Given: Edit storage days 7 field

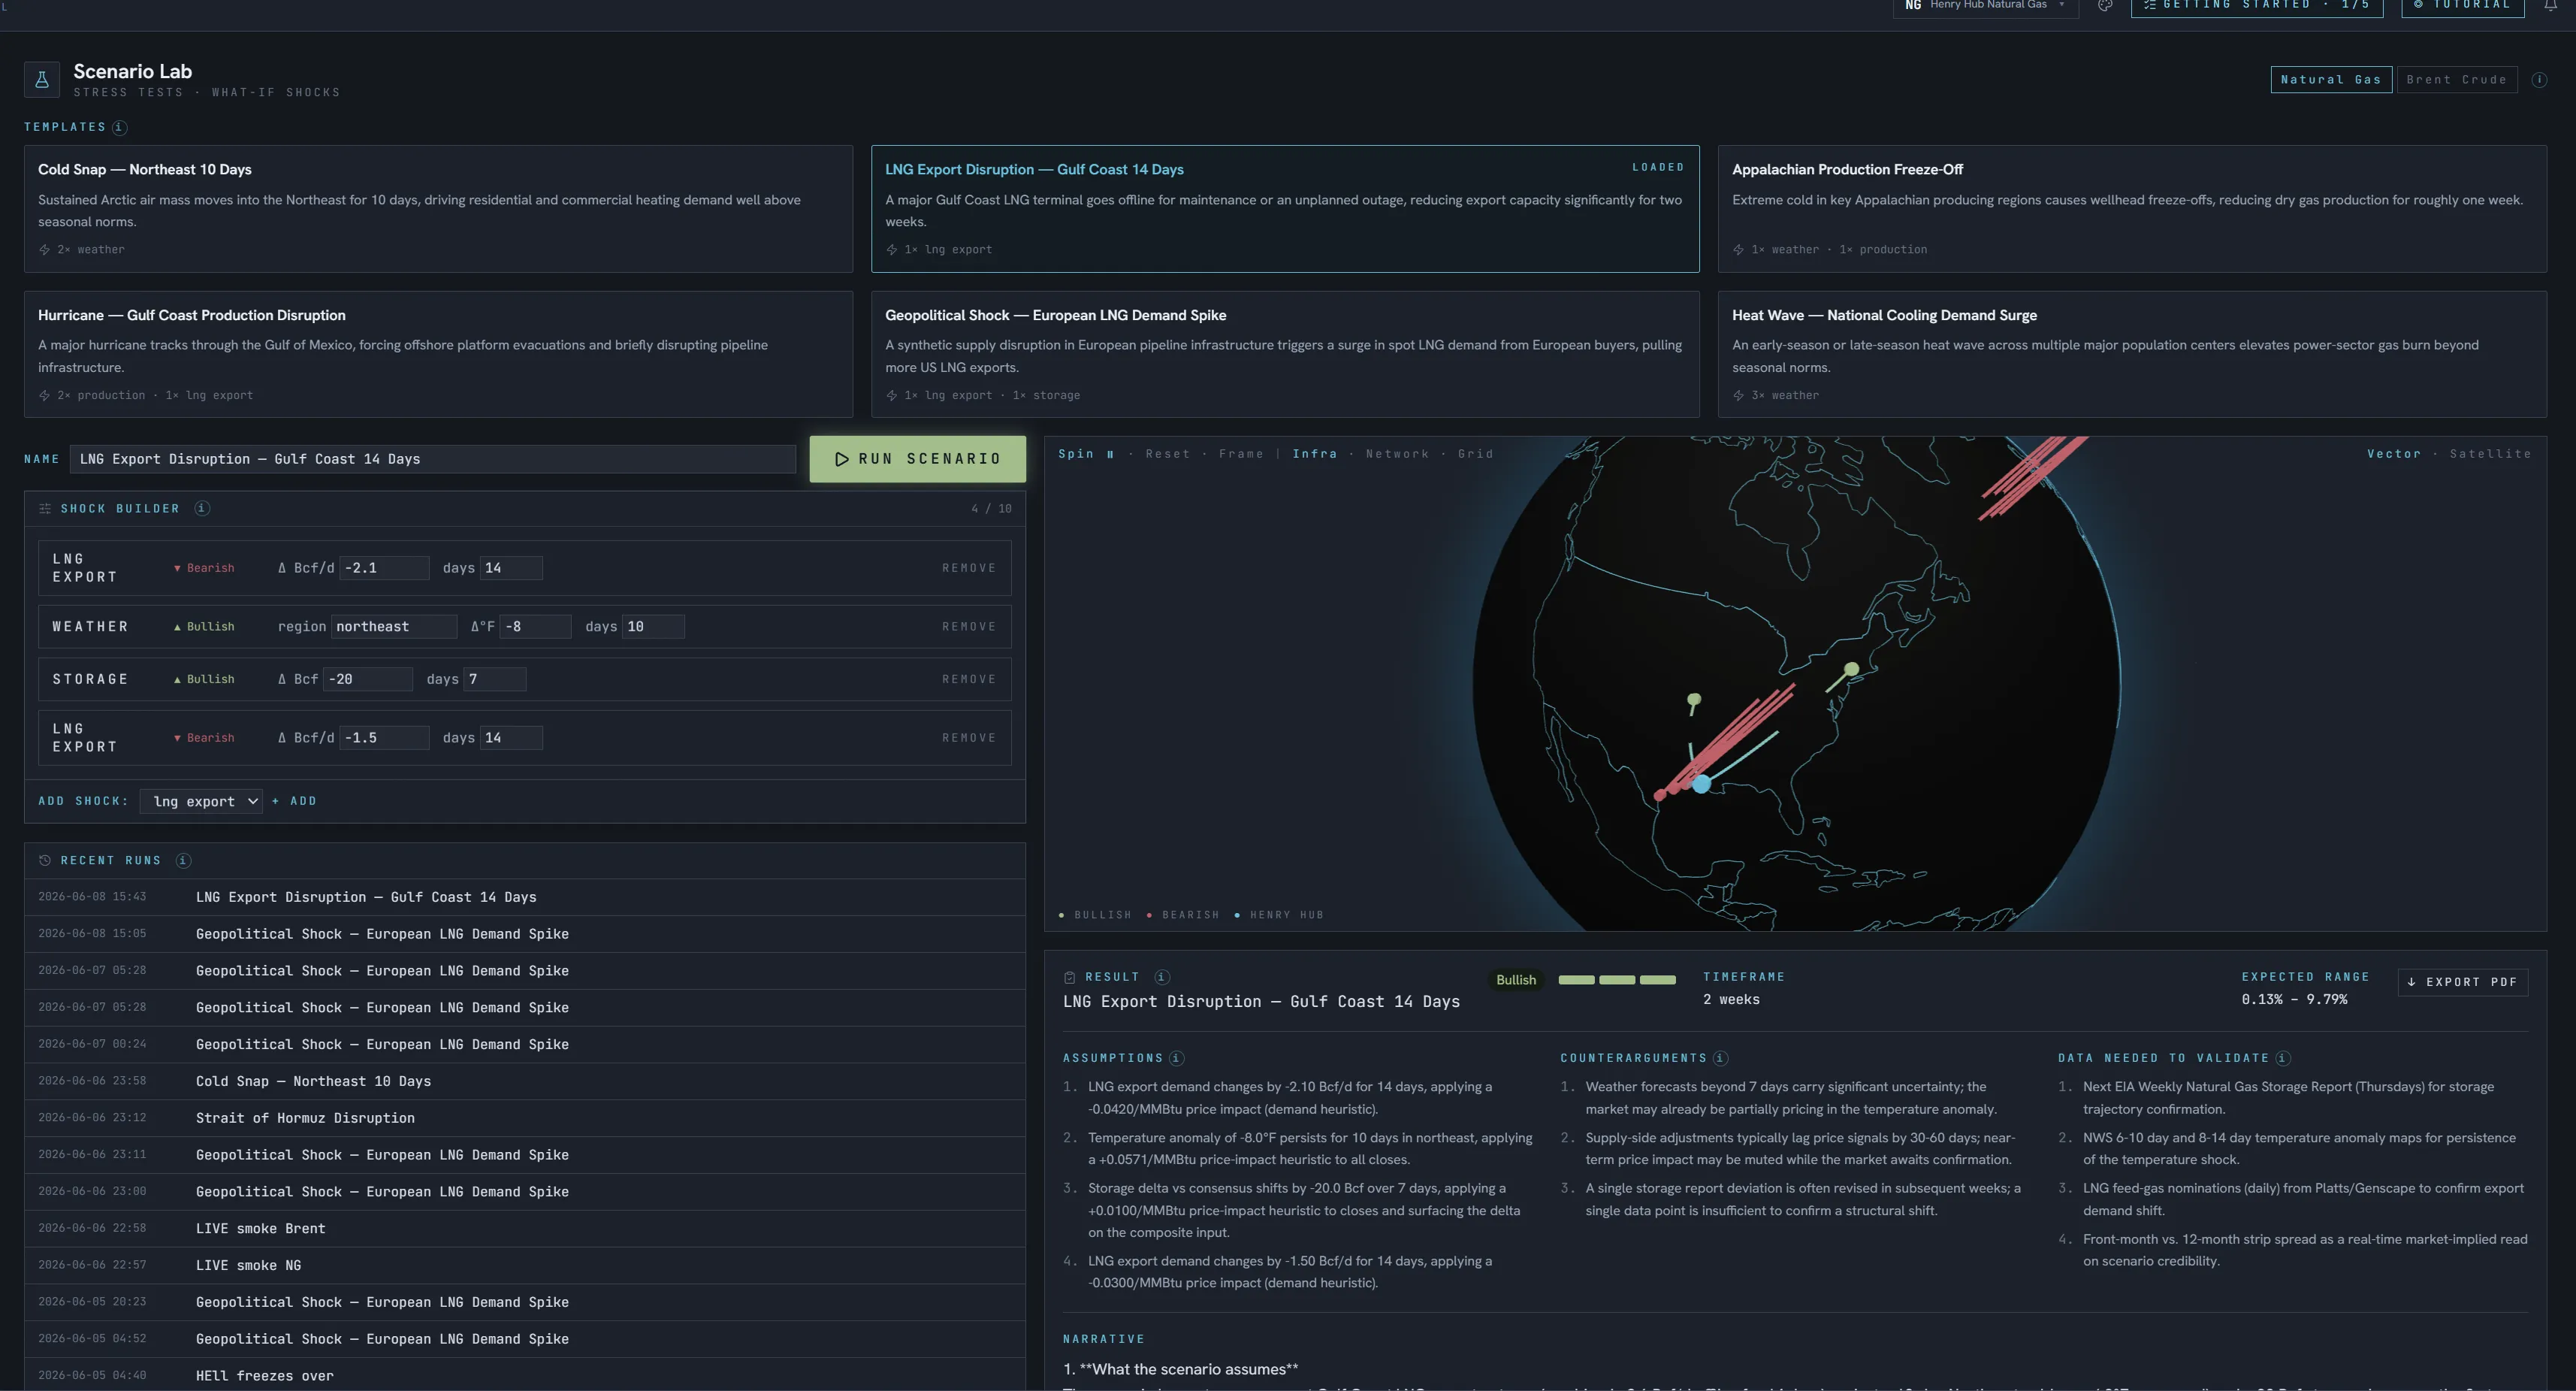Looking at the screenshot, I should [495, 679].
